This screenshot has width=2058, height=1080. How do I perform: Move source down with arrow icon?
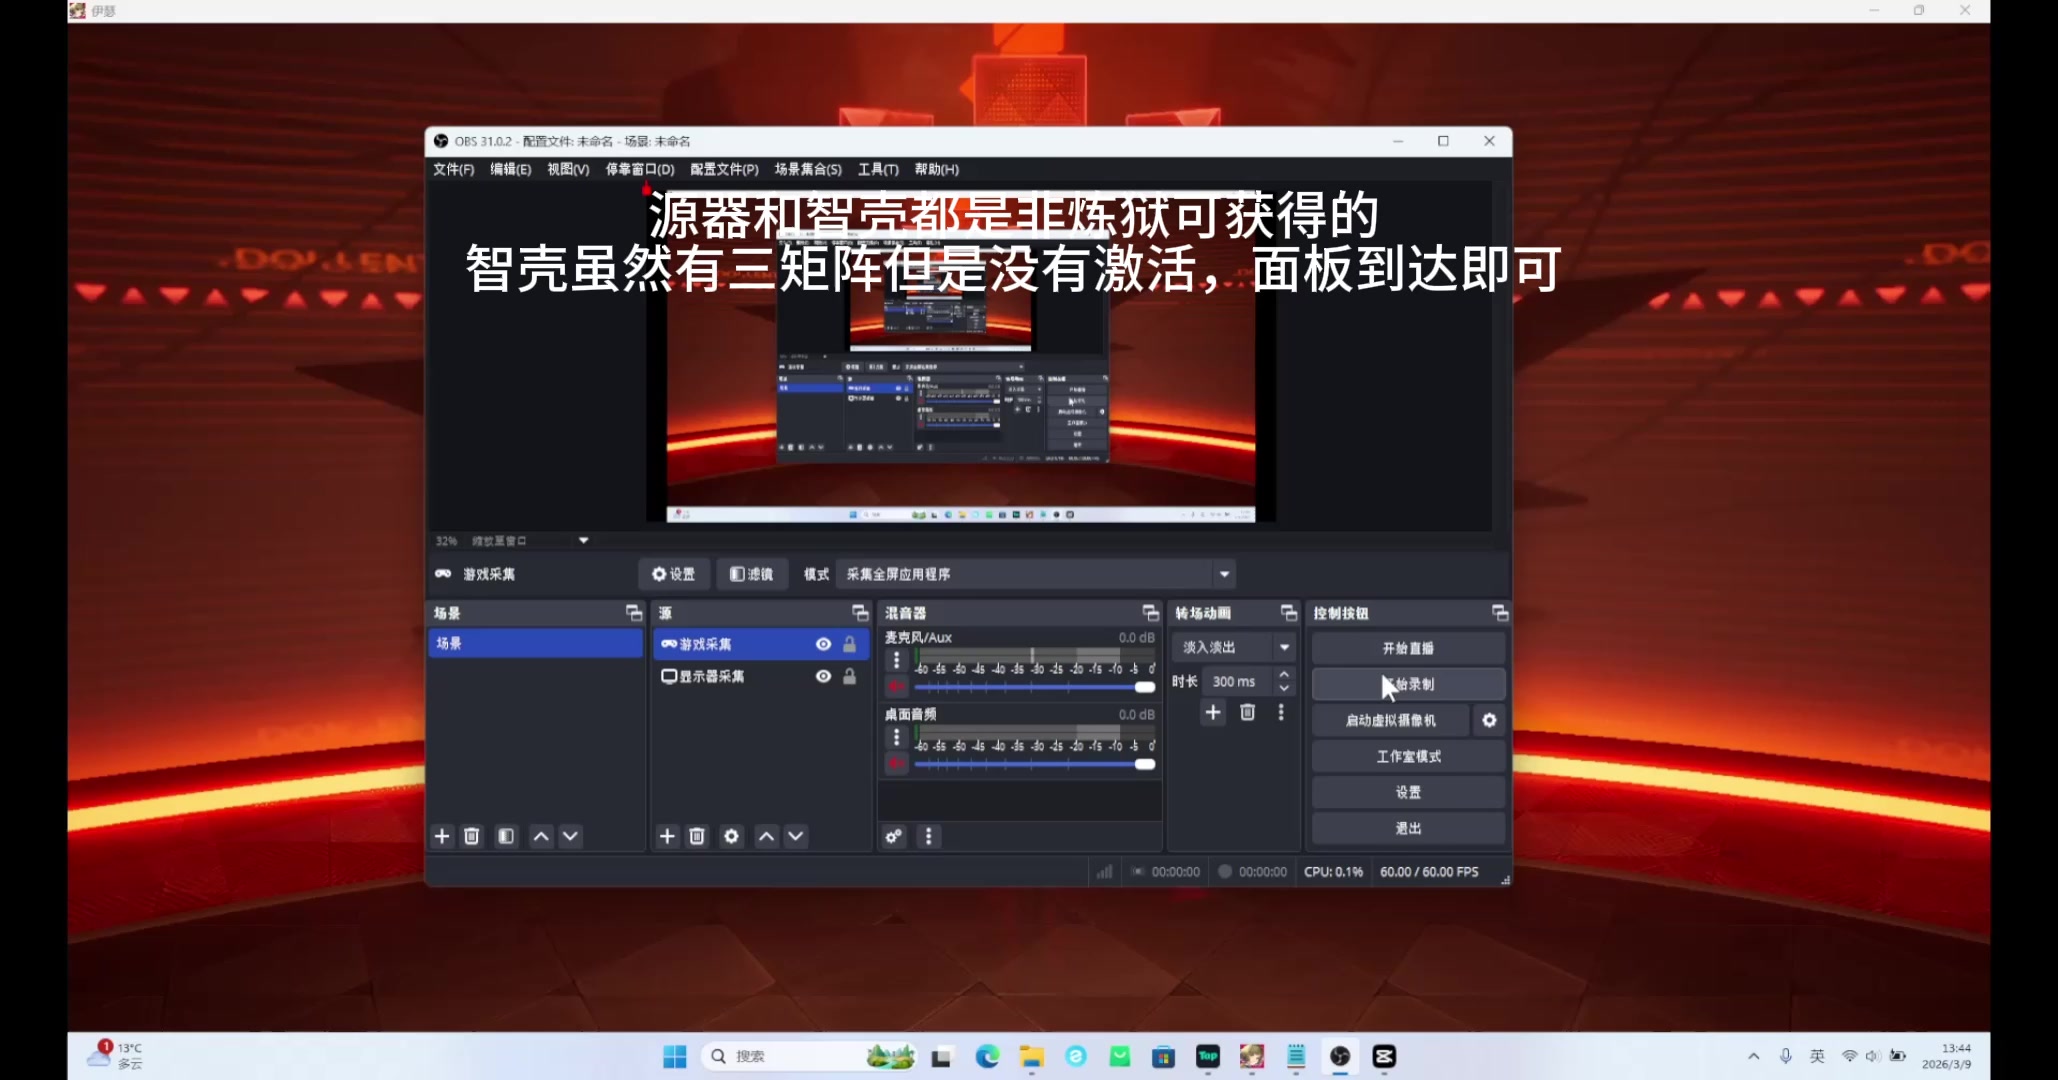click(x=796, y=836)
